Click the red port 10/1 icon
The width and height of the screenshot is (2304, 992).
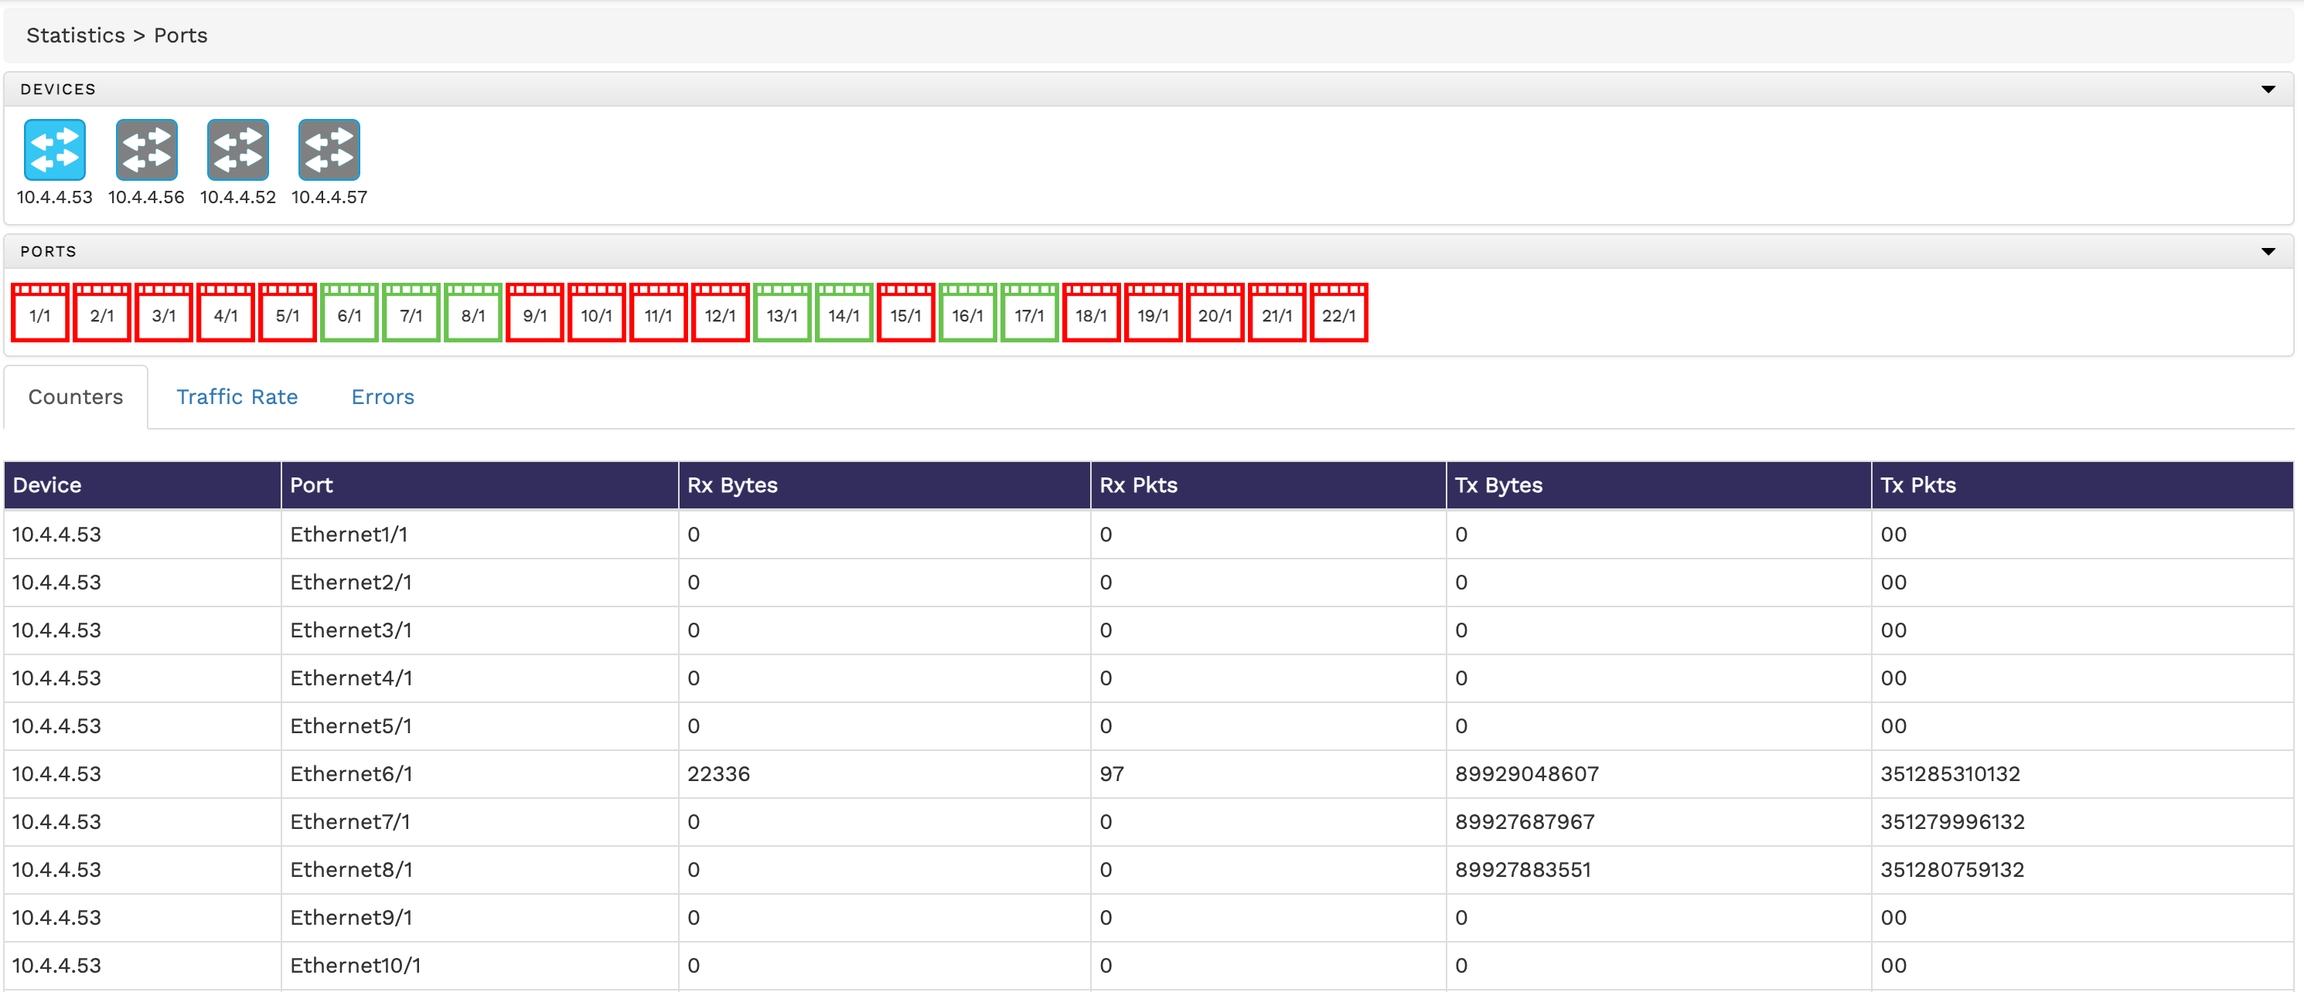[x=597, y=313]
